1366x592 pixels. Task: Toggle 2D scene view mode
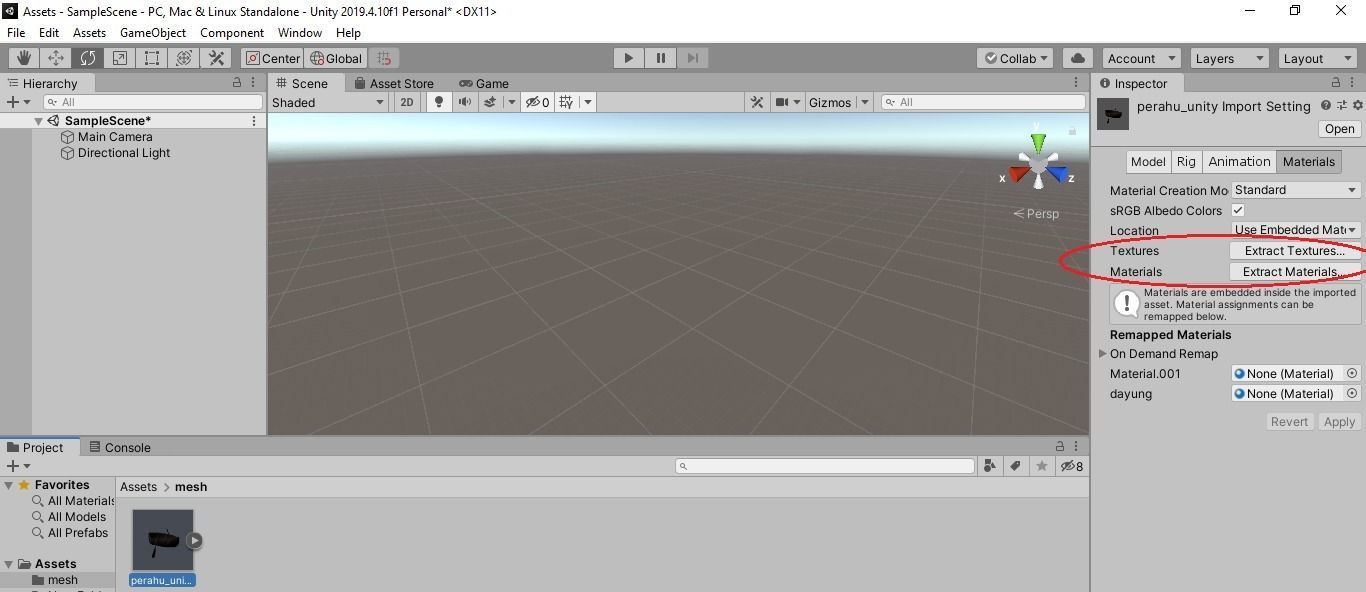406,102
